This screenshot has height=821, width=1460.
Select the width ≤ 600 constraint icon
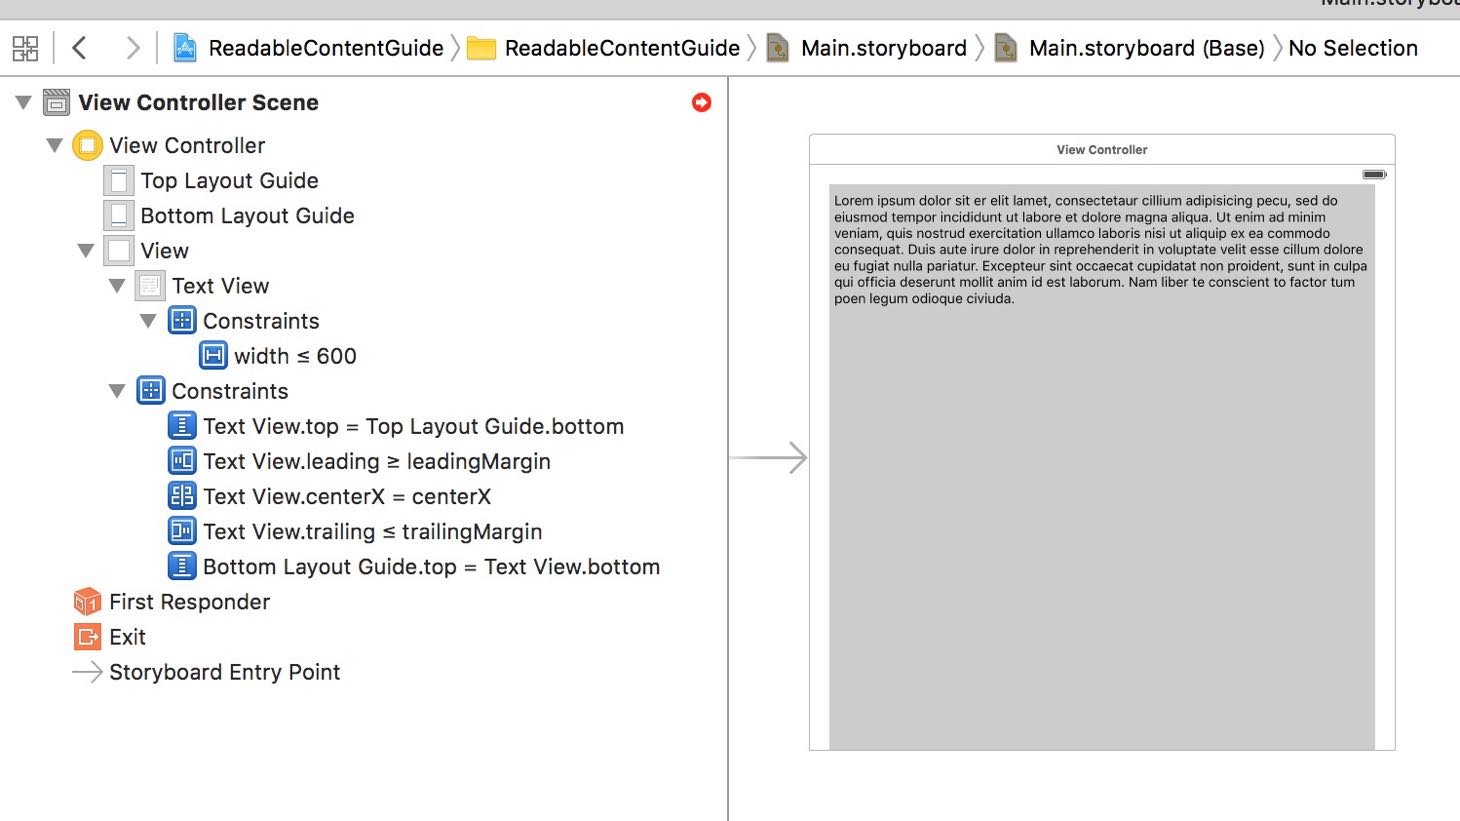tap(213, 356)
